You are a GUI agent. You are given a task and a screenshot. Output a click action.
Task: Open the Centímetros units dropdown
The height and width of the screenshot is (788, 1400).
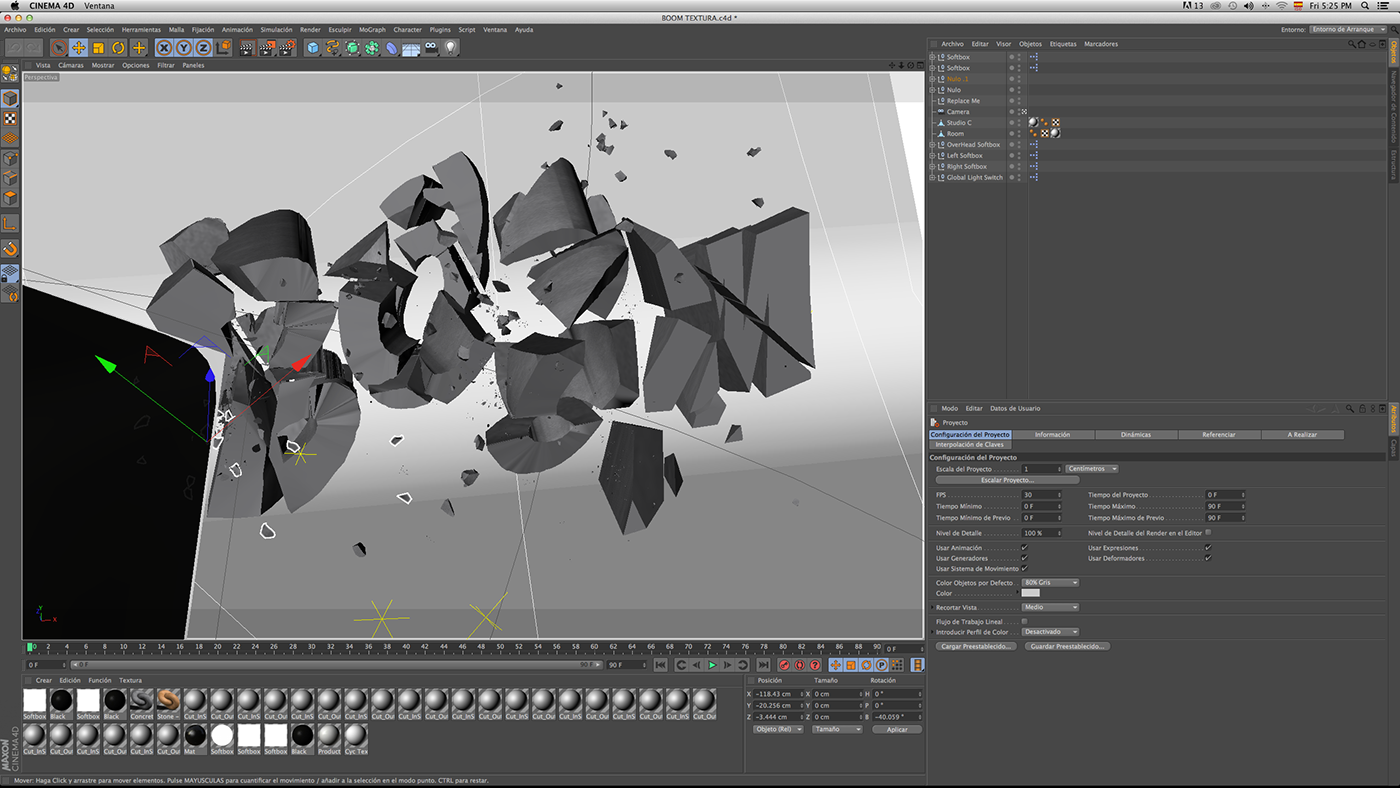[1092, 469]
